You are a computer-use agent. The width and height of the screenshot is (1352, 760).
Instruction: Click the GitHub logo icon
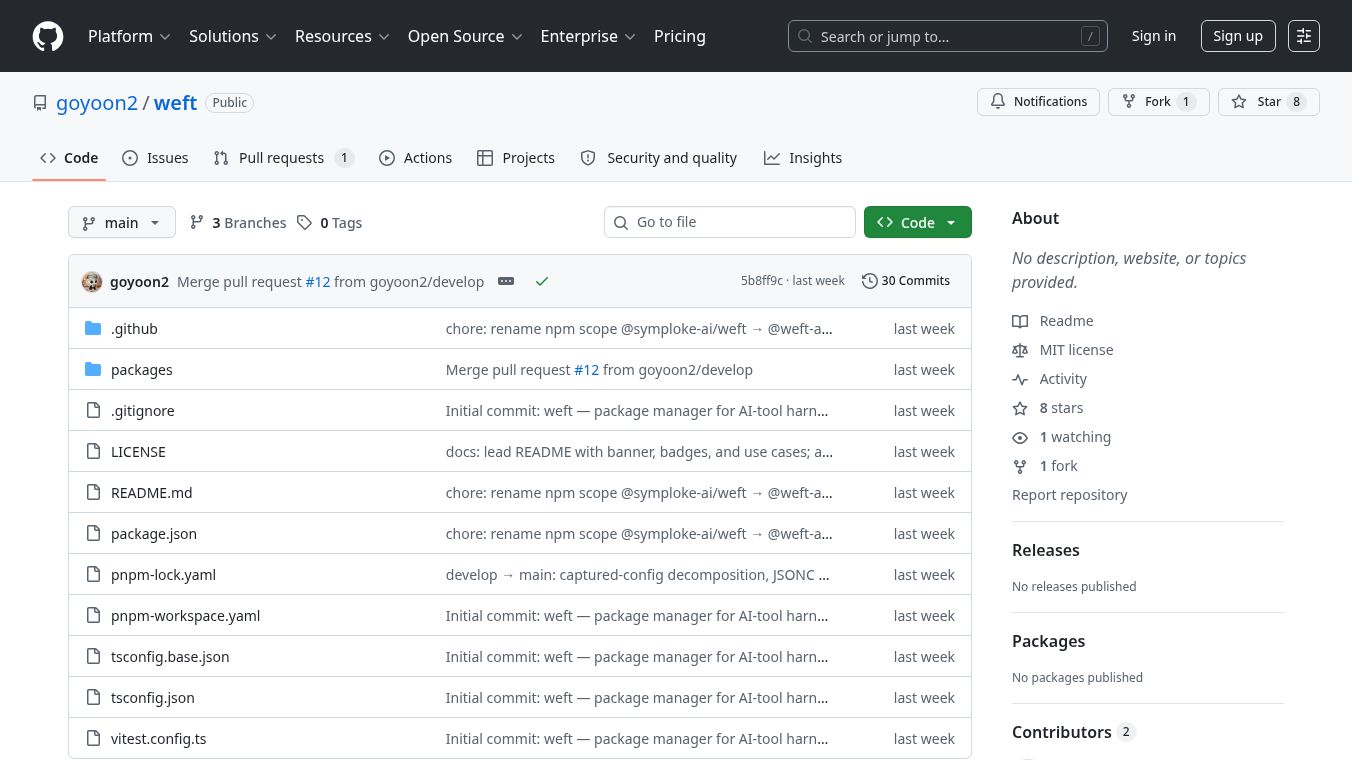pos(48,36)
